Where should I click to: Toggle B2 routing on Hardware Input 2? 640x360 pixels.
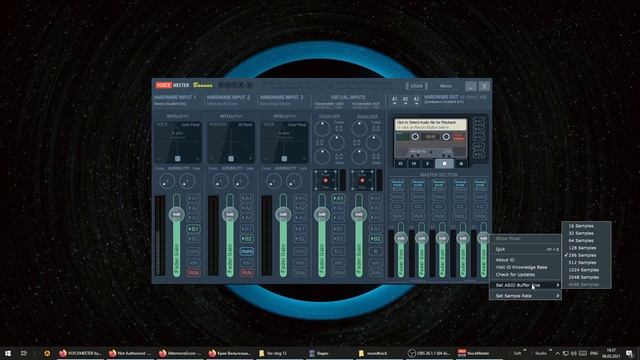click(247, 238)
